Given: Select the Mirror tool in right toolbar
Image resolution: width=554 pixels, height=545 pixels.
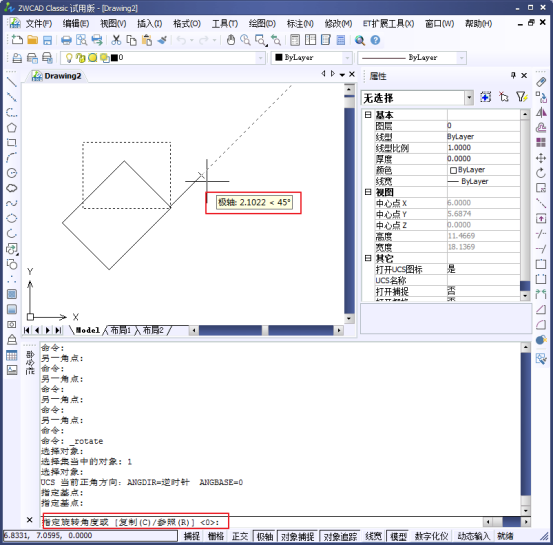Looking at the screenshot, I should click(x=541, y=112).
